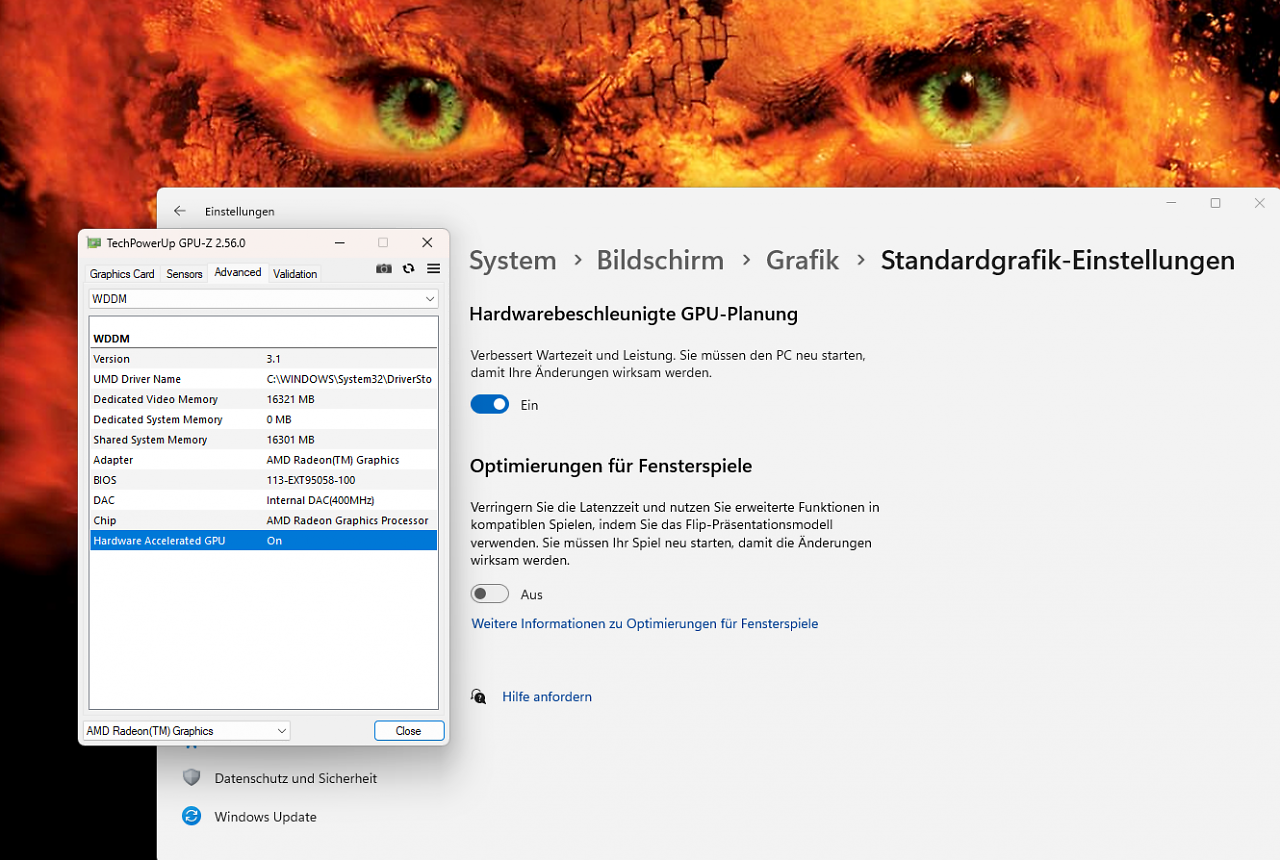The height and width of the screenshot is (860, 1280).
Task: Switch to the Graphics Card tab
Action: [x=122, y=274]
